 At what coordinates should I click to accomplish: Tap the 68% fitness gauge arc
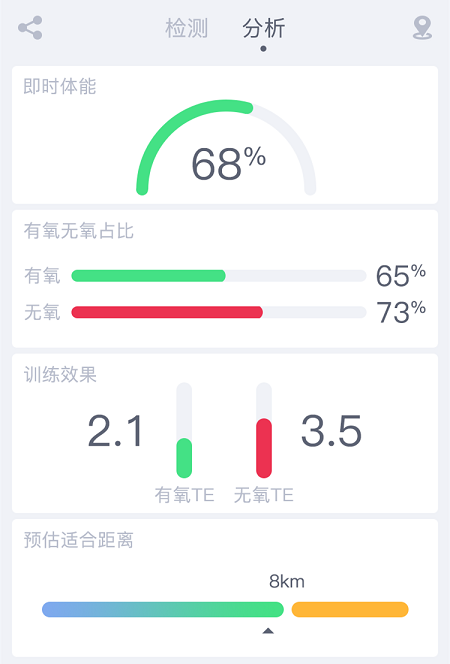pos(226,147)
